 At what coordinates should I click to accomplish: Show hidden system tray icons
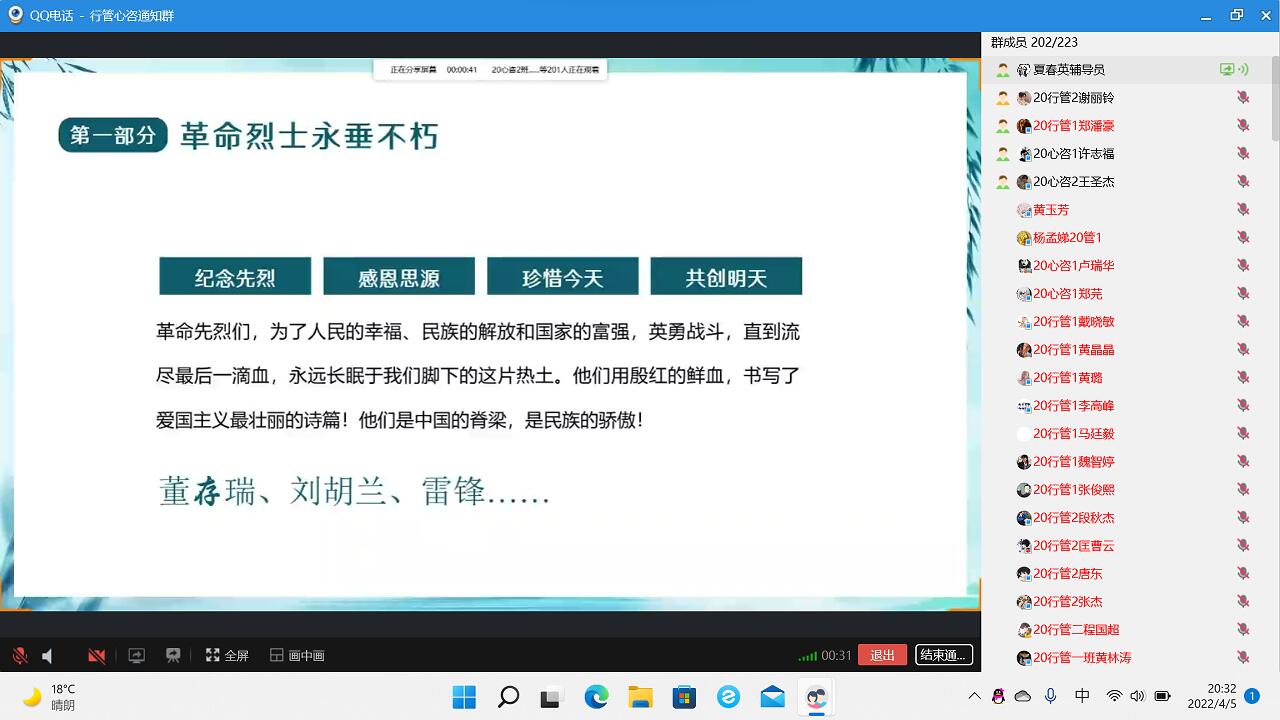[x=975, y=696]
